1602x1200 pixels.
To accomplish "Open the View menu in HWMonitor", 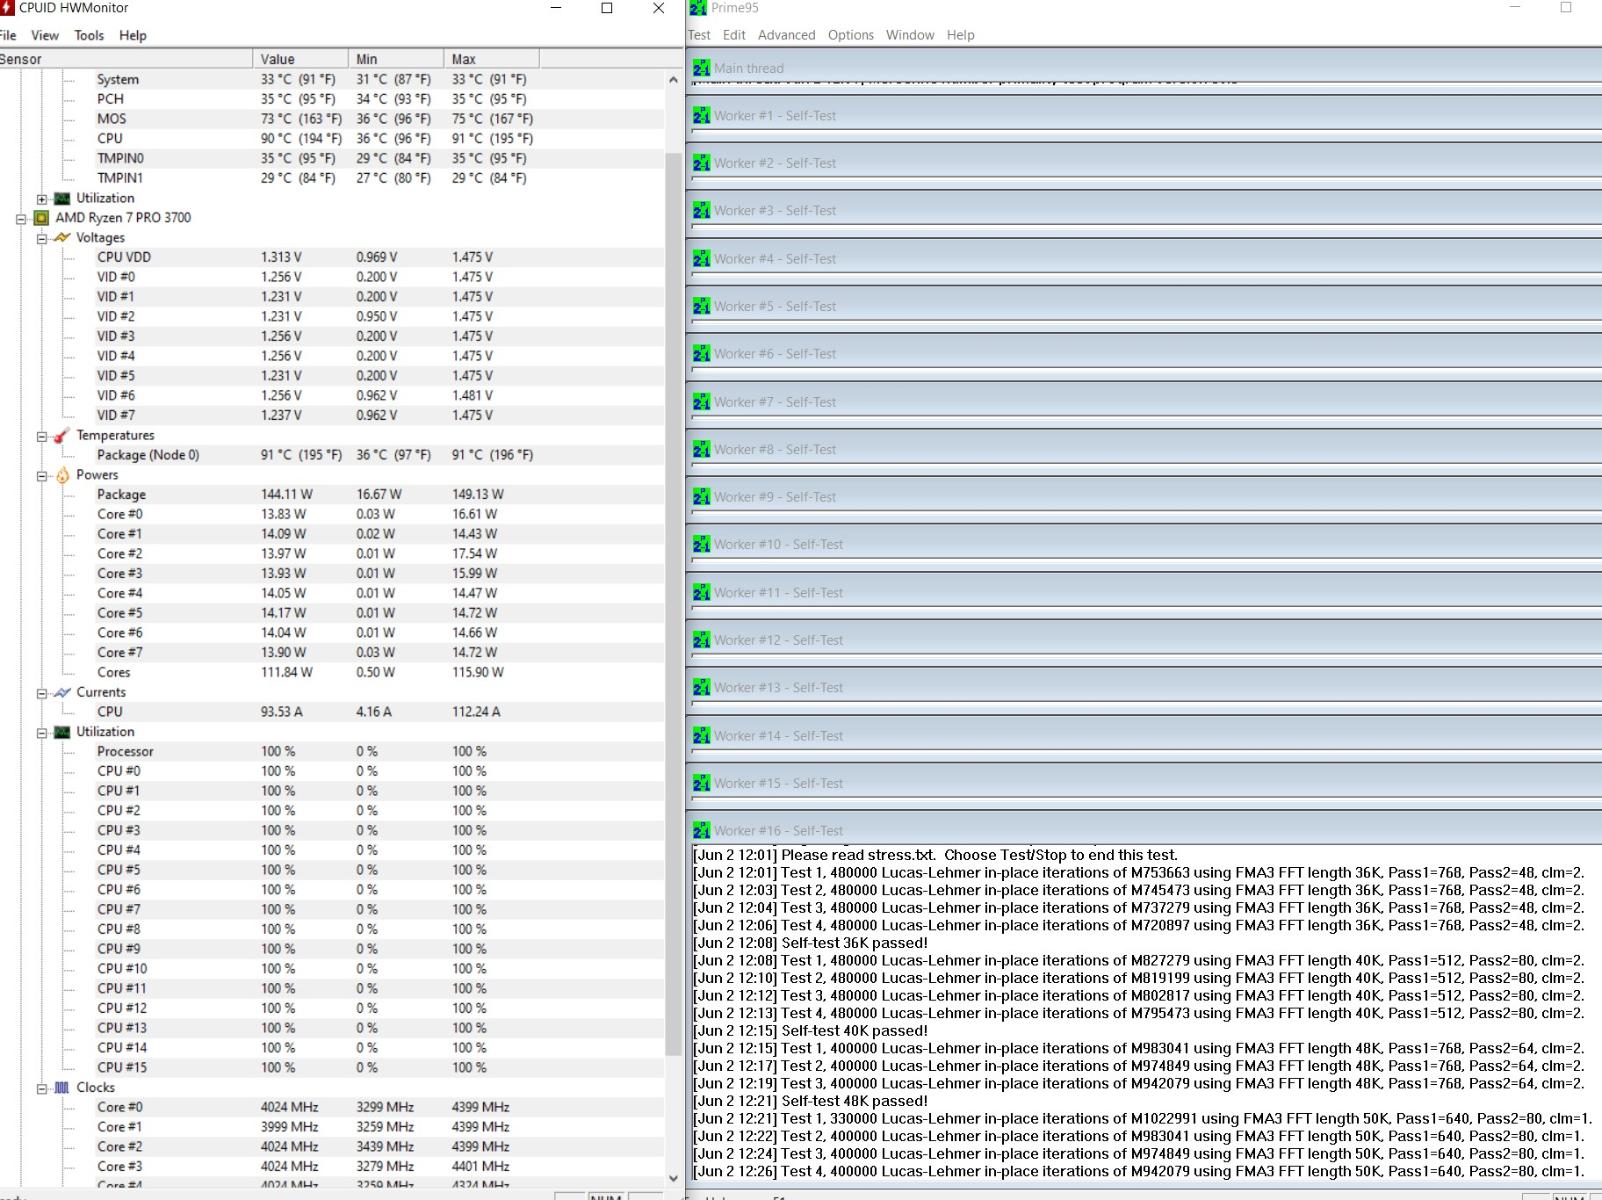I will click(x=45, y=35).
